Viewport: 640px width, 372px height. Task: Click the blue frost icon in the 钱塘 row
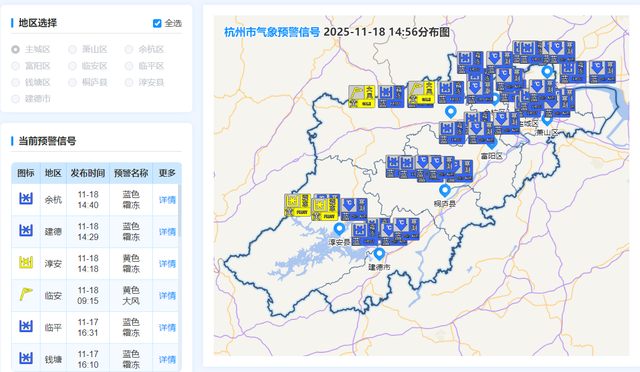pyautogui.click(x=26, y=358)
